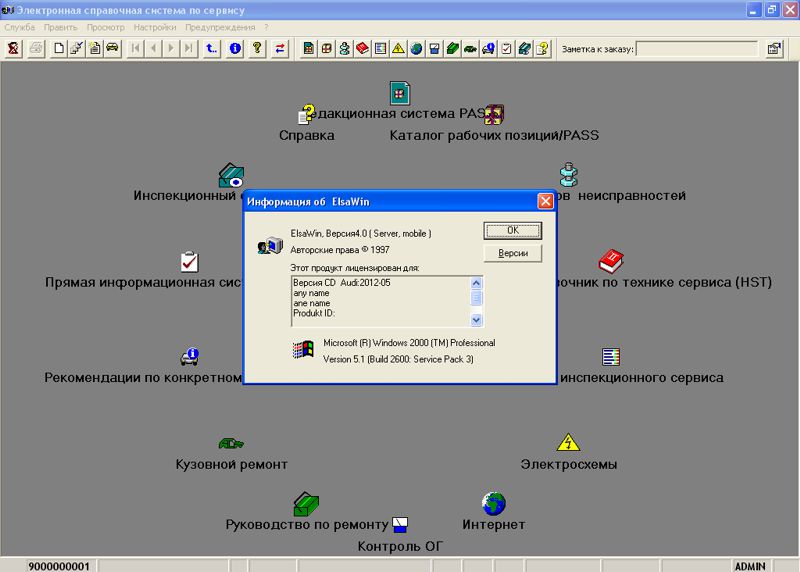Click the Версии button in the dialog
Screen dimensions: 800x572
(x=513, y=253)
